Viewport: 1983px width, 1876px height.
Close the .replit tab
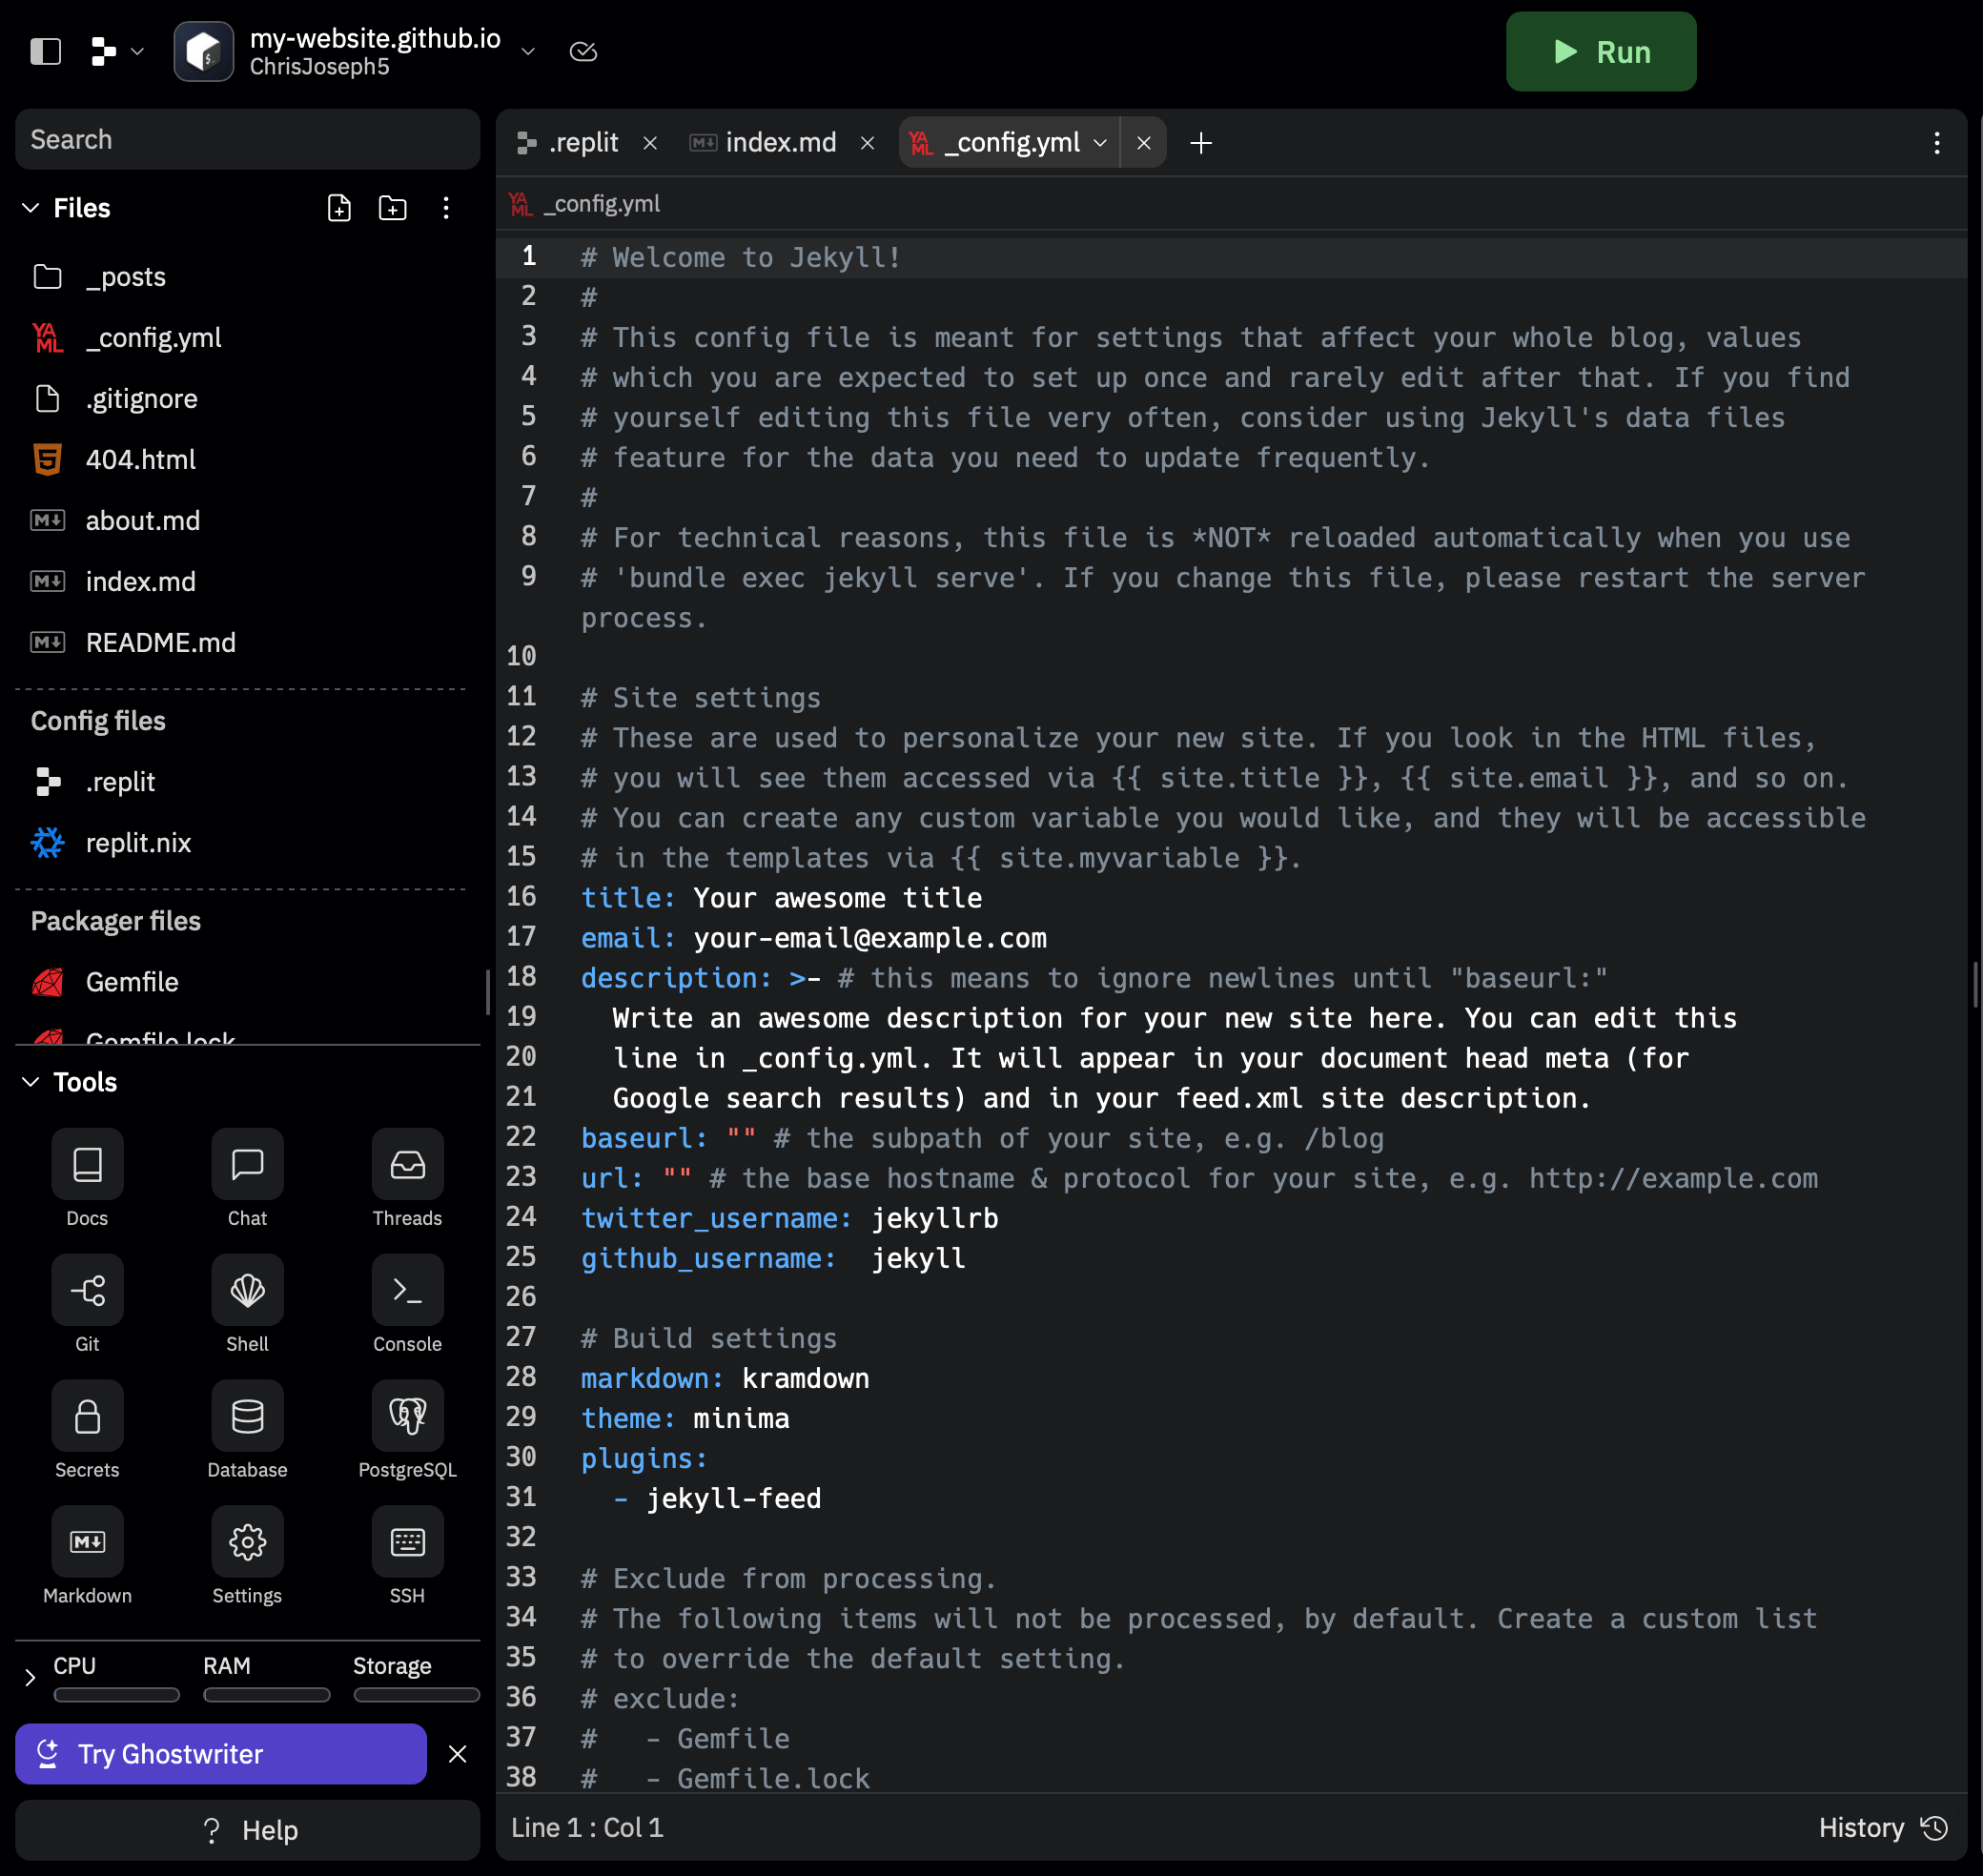(x=650, y=143)
